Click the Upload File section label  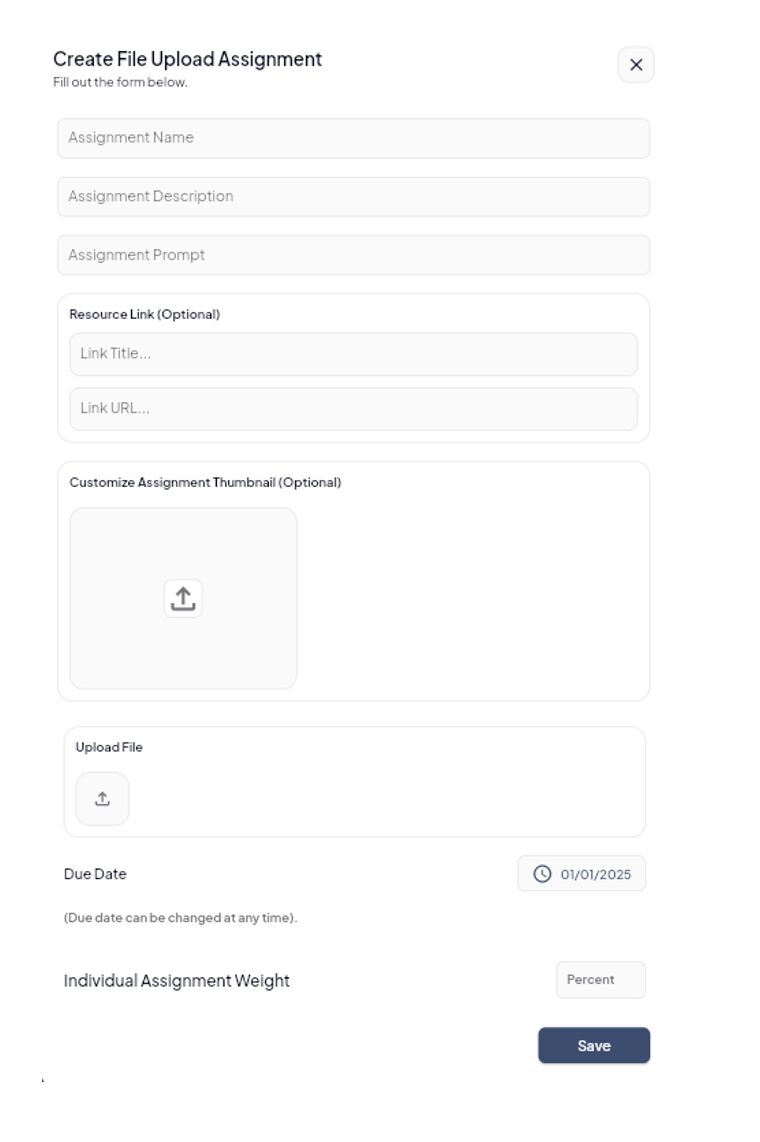(109, 747)
